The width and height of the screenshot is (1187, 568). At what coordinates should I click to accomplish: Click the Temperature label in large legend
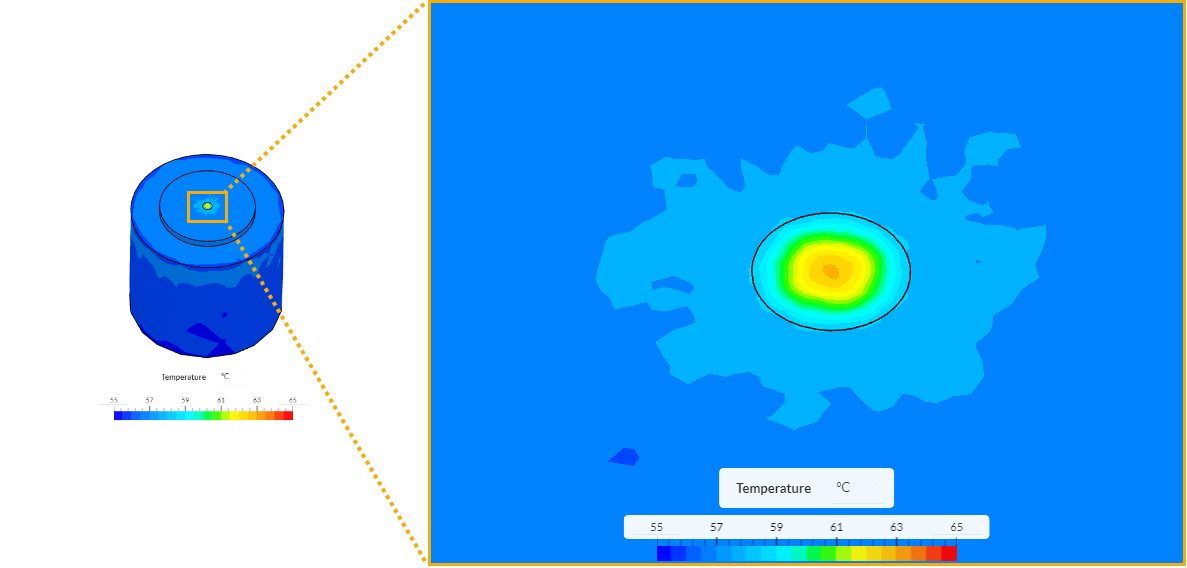[x=773, y=488]
